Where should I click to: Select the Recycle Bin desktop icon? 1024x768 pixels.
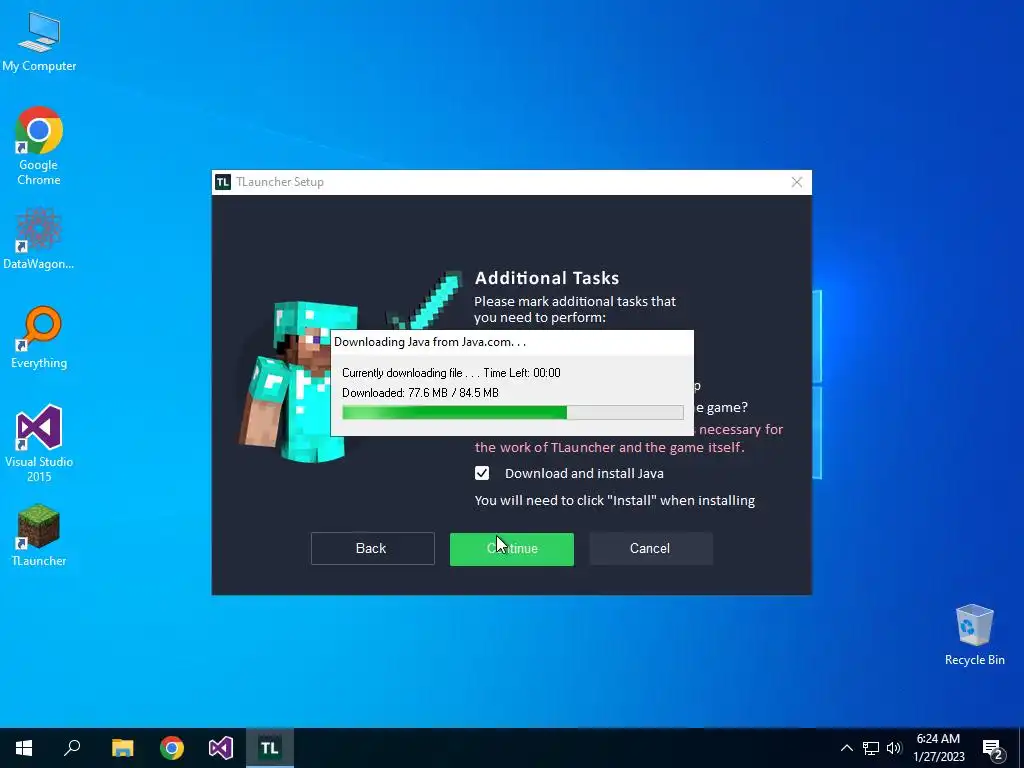[x=974, y=635]
